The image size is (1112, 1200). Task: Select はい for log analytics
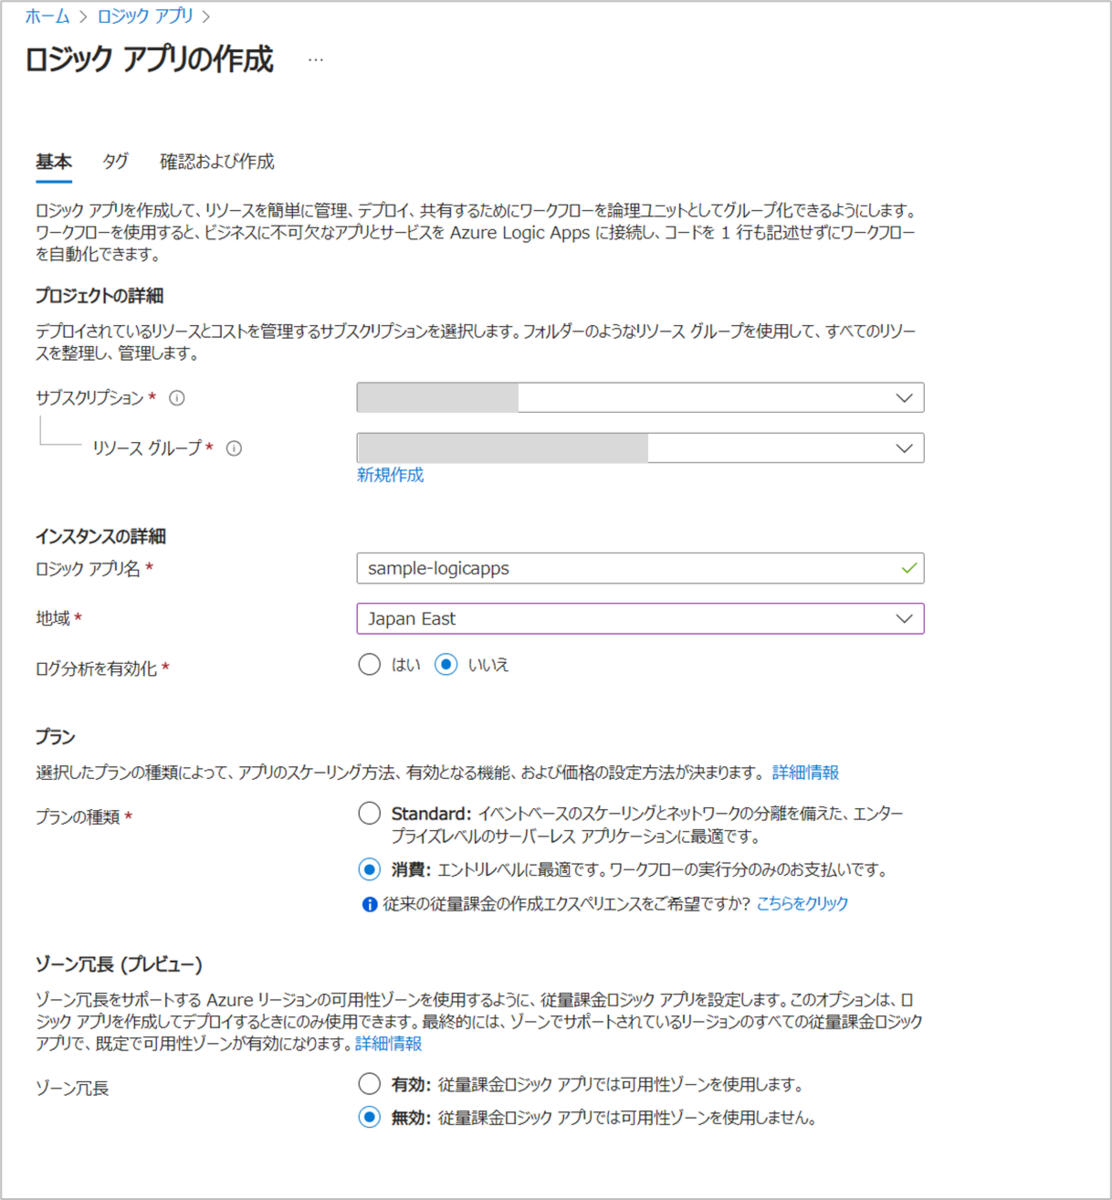[369, 664]
